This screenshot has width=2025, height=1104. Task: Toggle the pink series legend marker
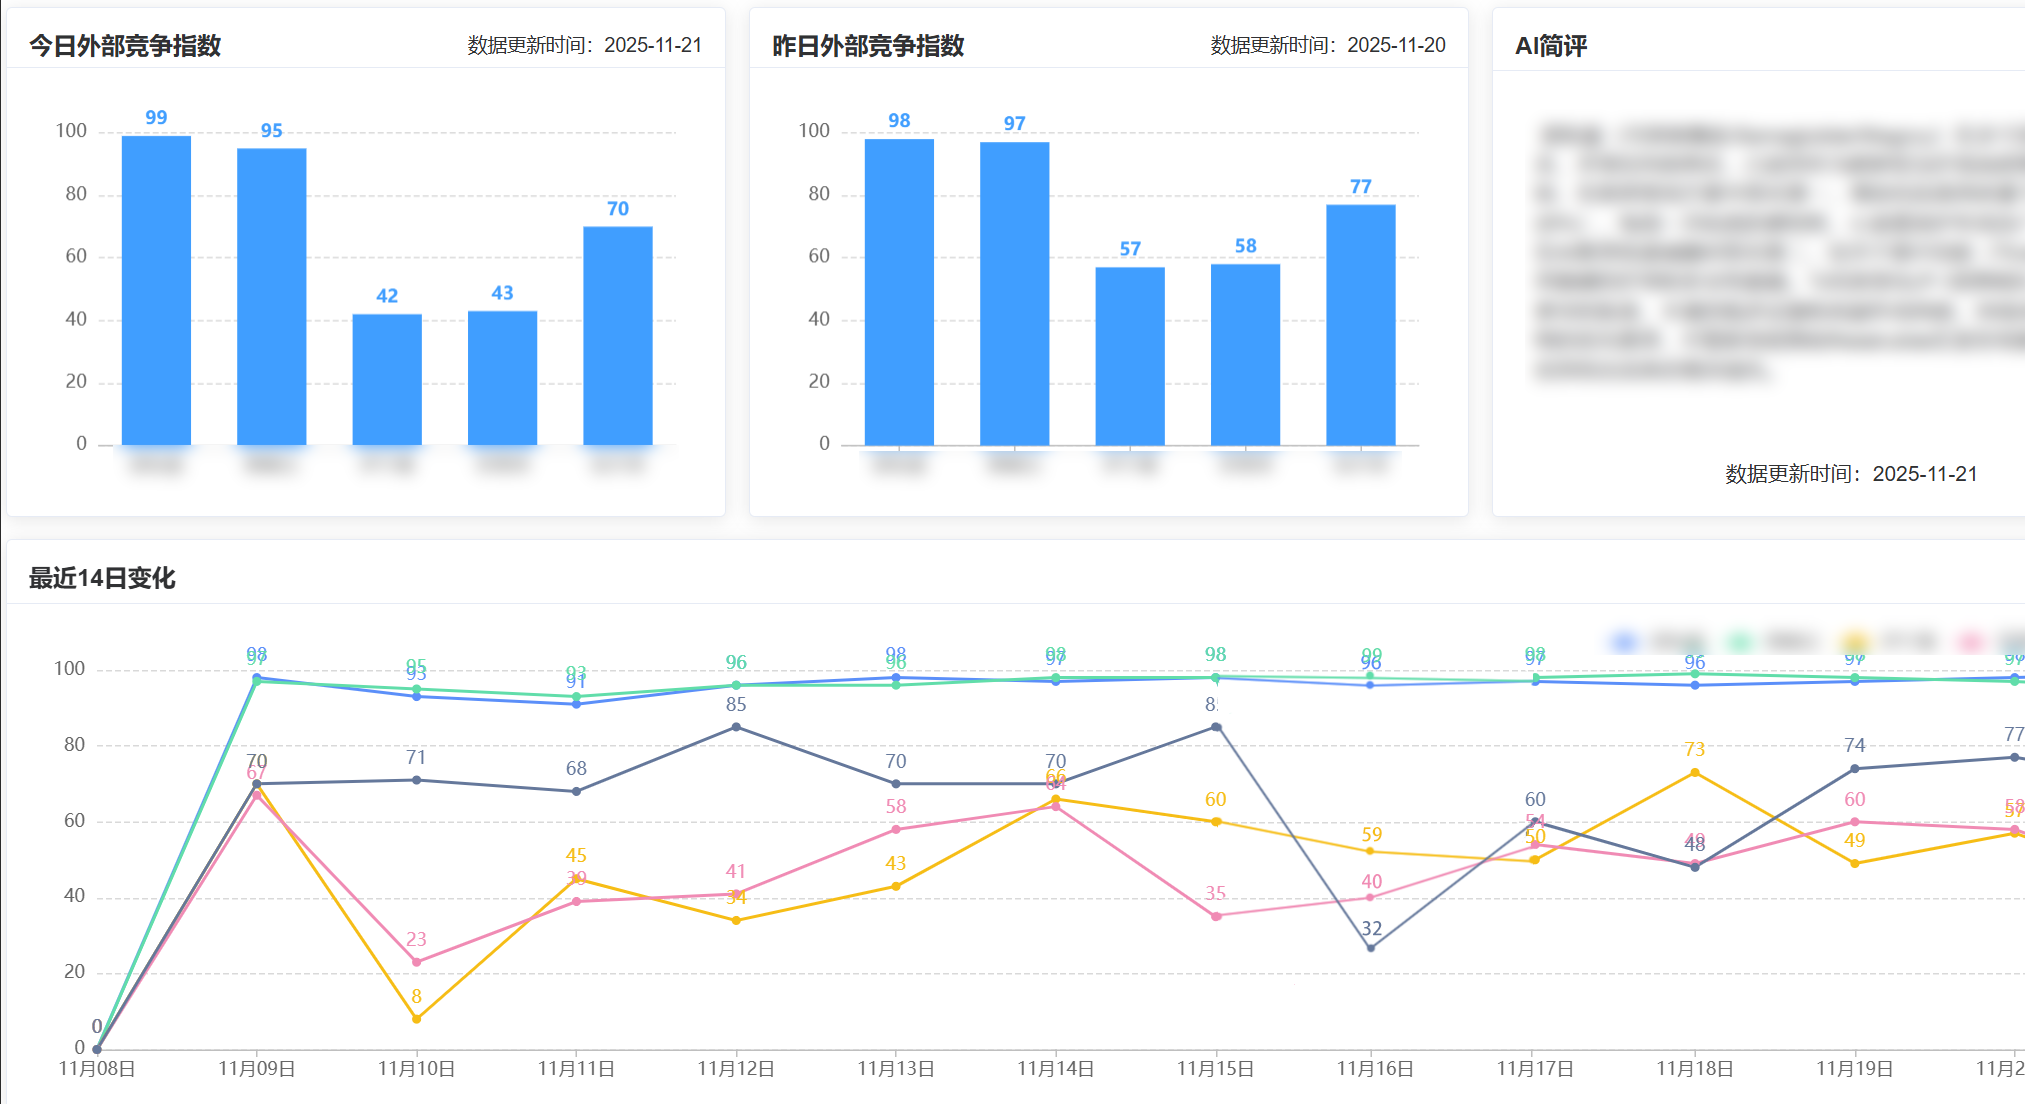(1971, 641)
